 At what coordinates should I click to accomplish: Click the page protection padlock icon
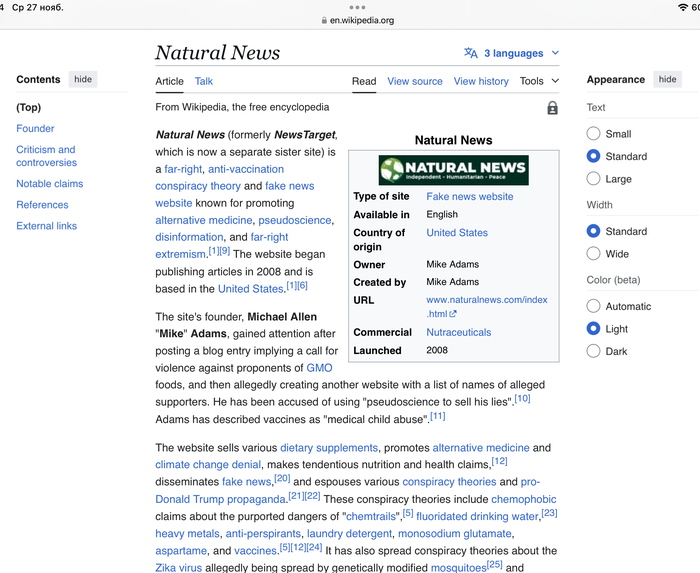click(x=552, y=108)
